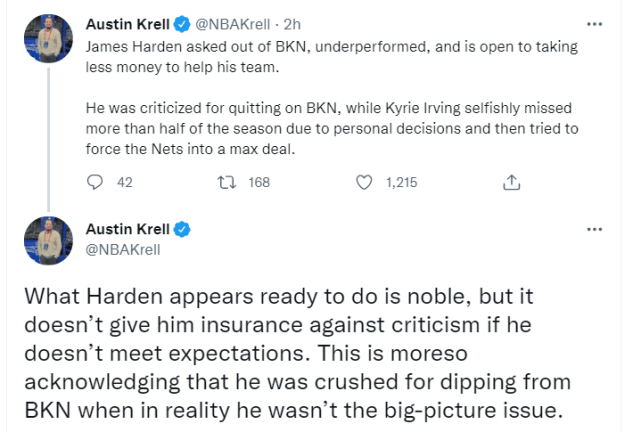The height and width of the screenshot is (432, 641).
Task: Open more options on the 2h tweet
Action: [x=595, y=23]
